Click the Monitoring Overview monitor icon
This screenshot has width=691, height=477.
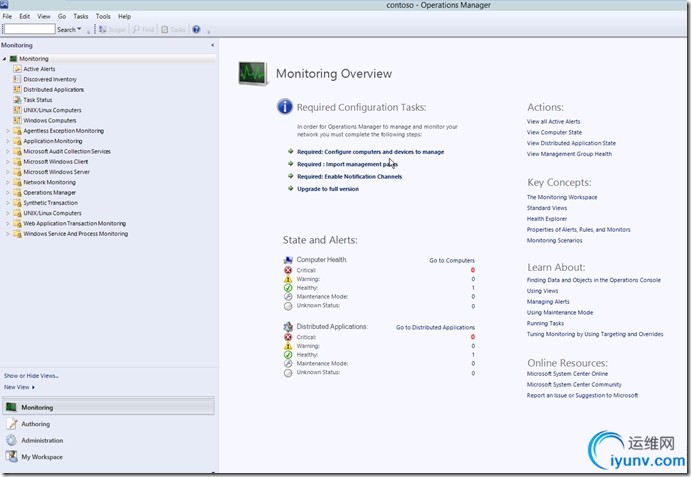tap(253, 74)
